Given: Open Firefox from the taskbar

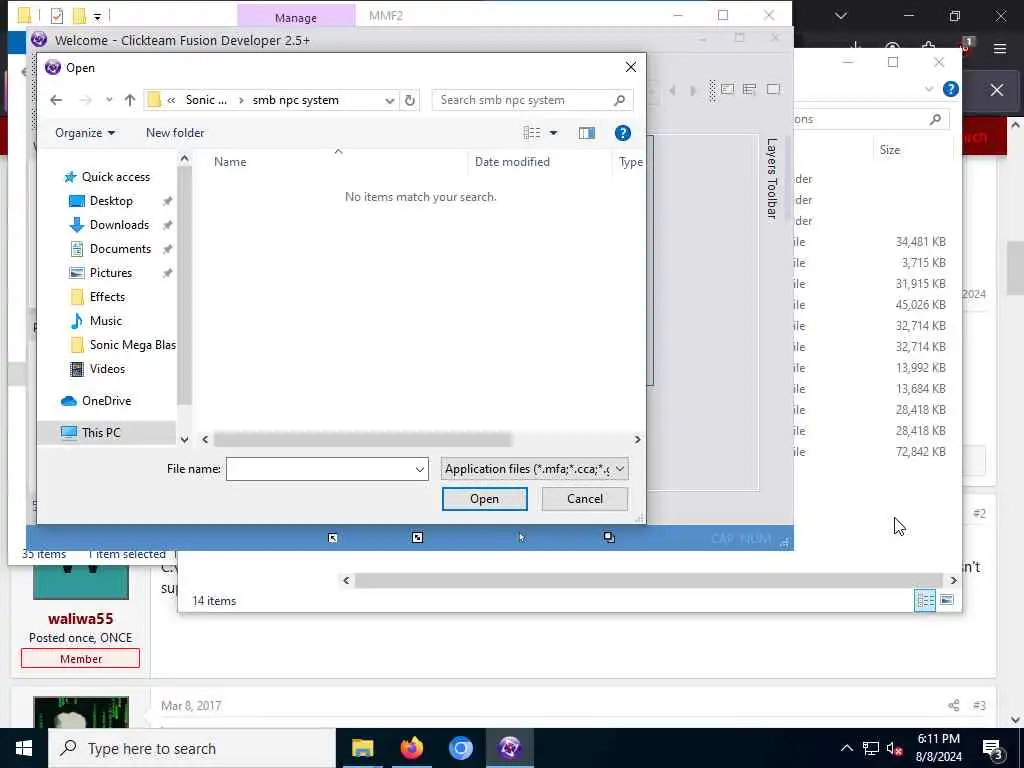Looking at the screenshot, I should [x=411, y=748].
